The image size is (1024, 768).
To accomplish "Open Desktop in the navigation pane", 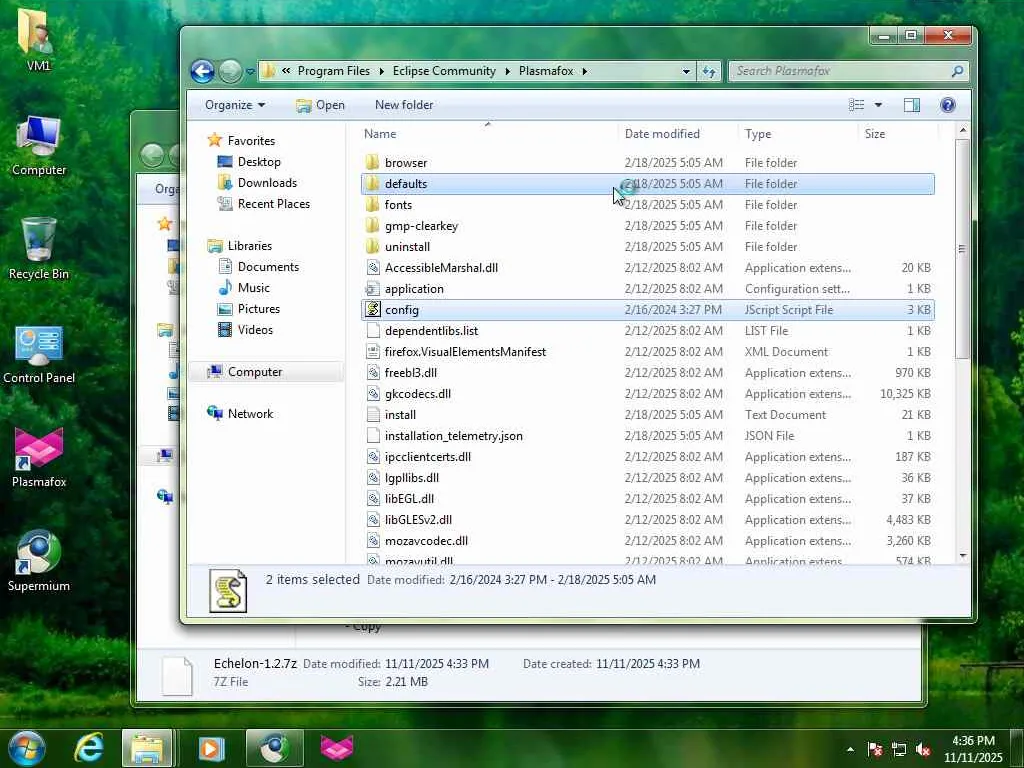I will click(259, 162).
